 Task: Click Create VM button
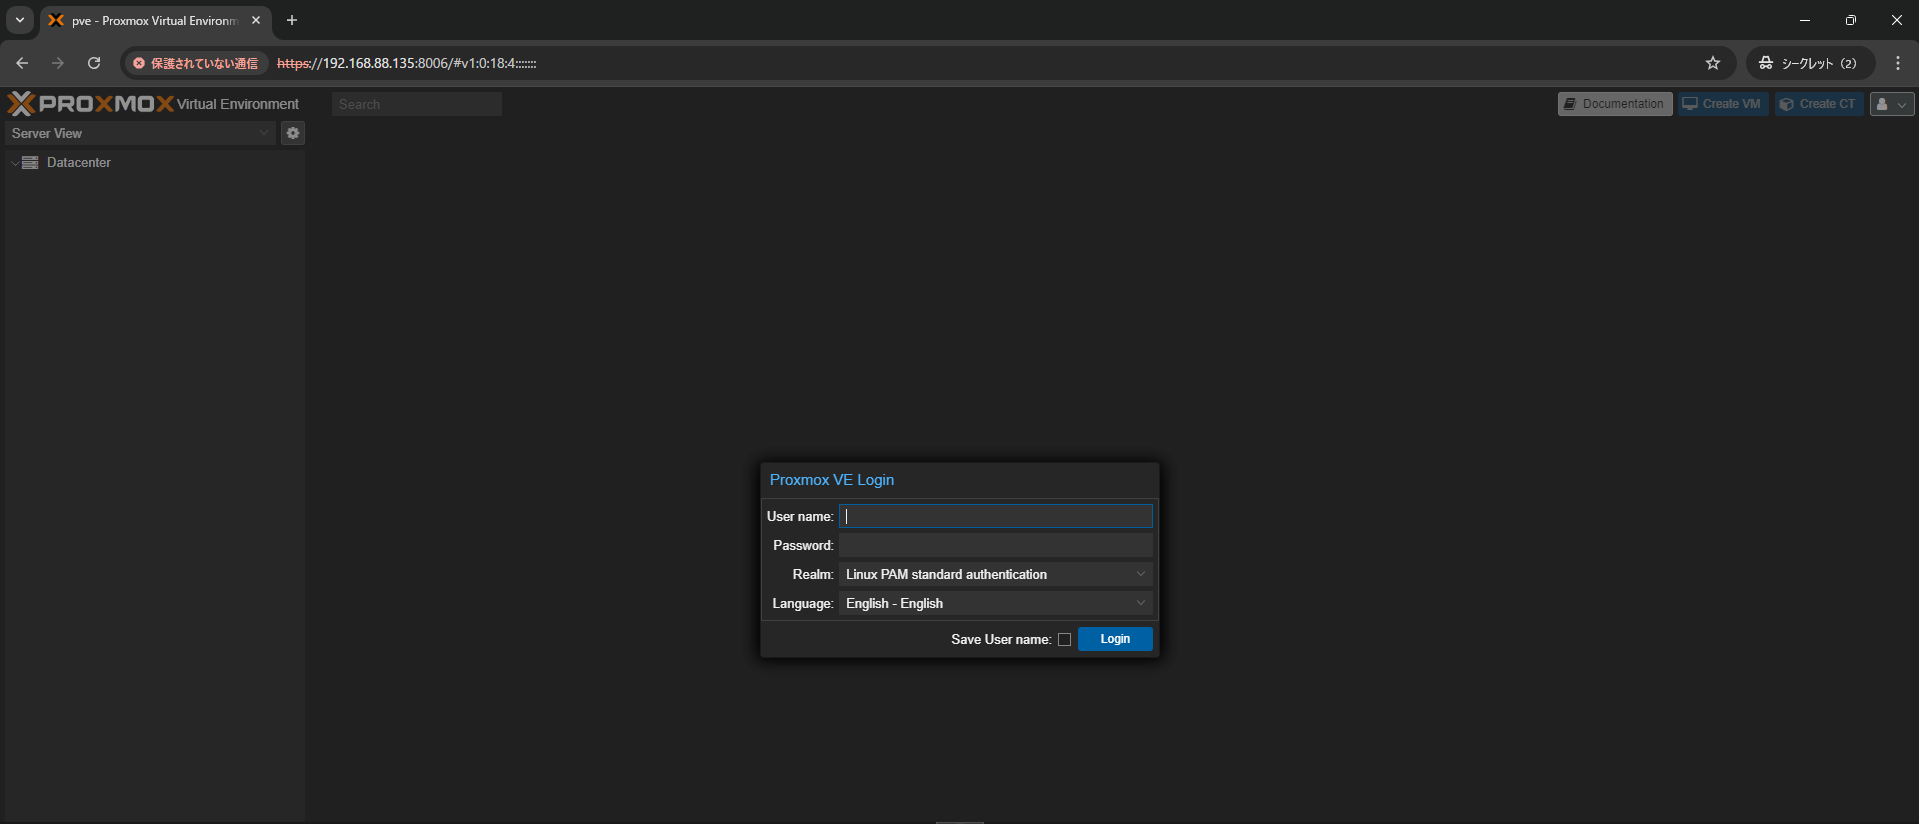click(x=1723, y=104)
